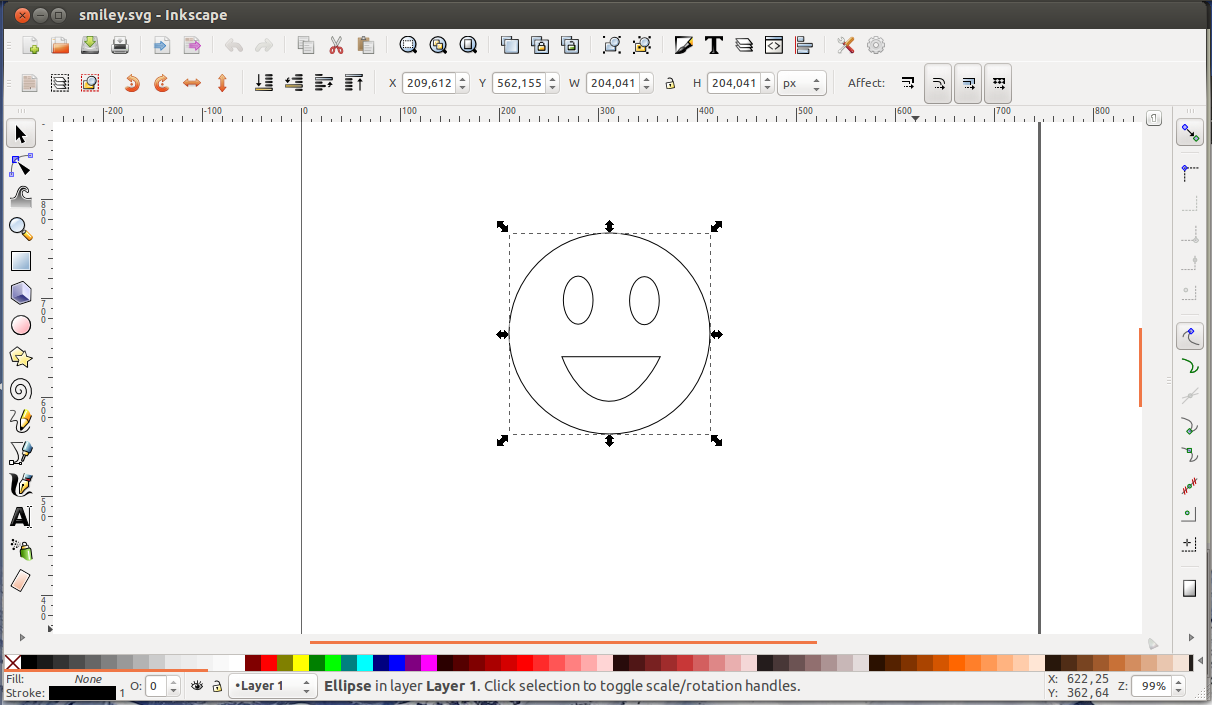Select the Calligraphy tool
1212x705 pixels.
point(21,485)
